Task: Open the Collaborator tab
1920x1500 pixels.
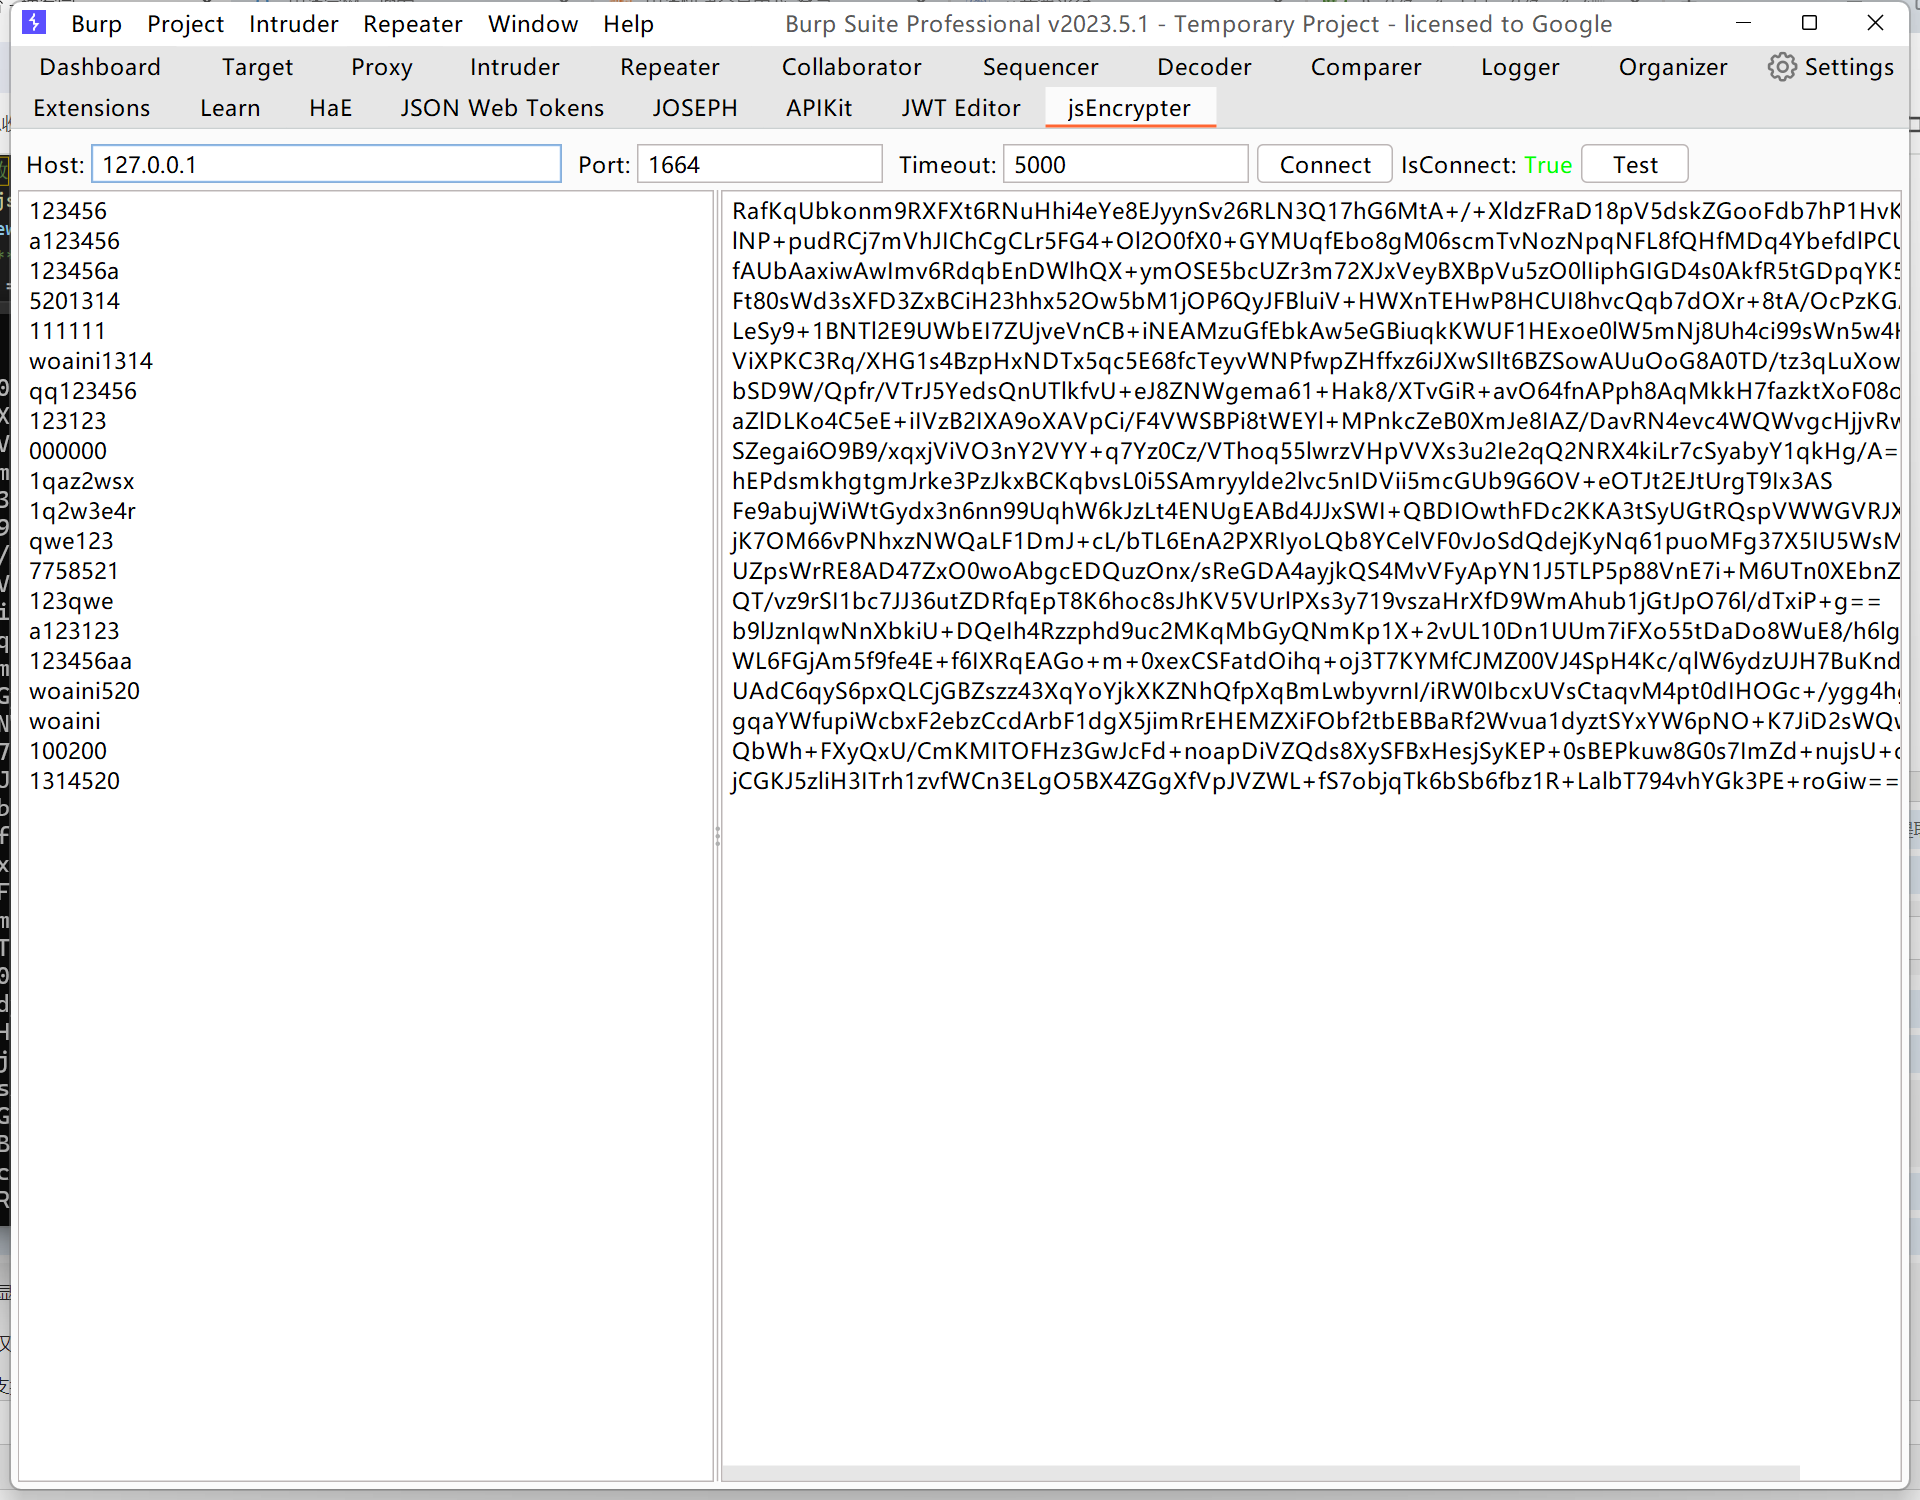Action: point(851,67)
